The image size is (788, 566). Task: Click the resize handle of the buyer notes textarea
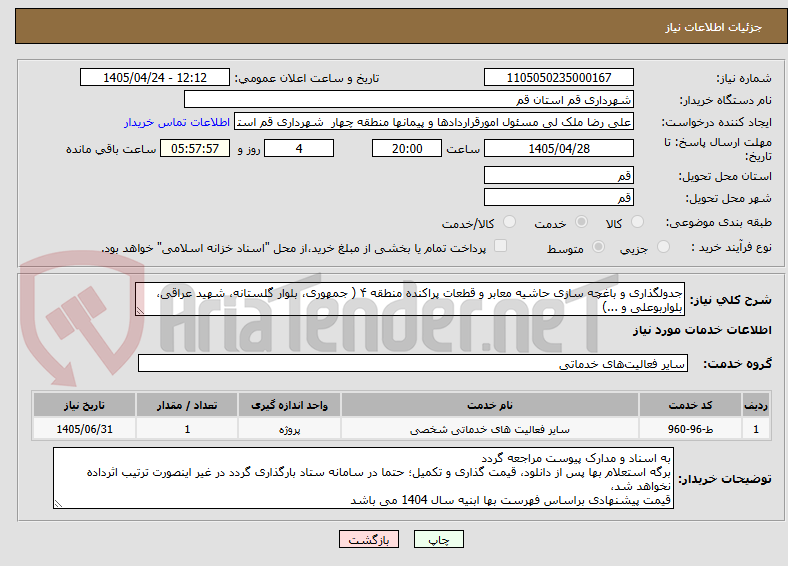[x=58, y=503]
